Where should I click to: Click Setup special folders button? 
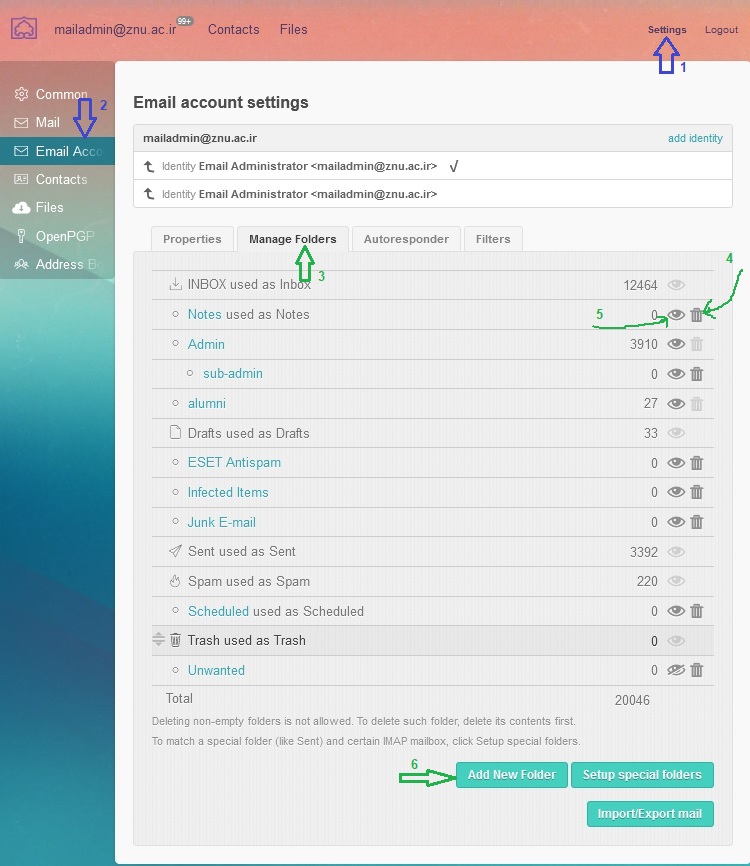tap(642, 775)
